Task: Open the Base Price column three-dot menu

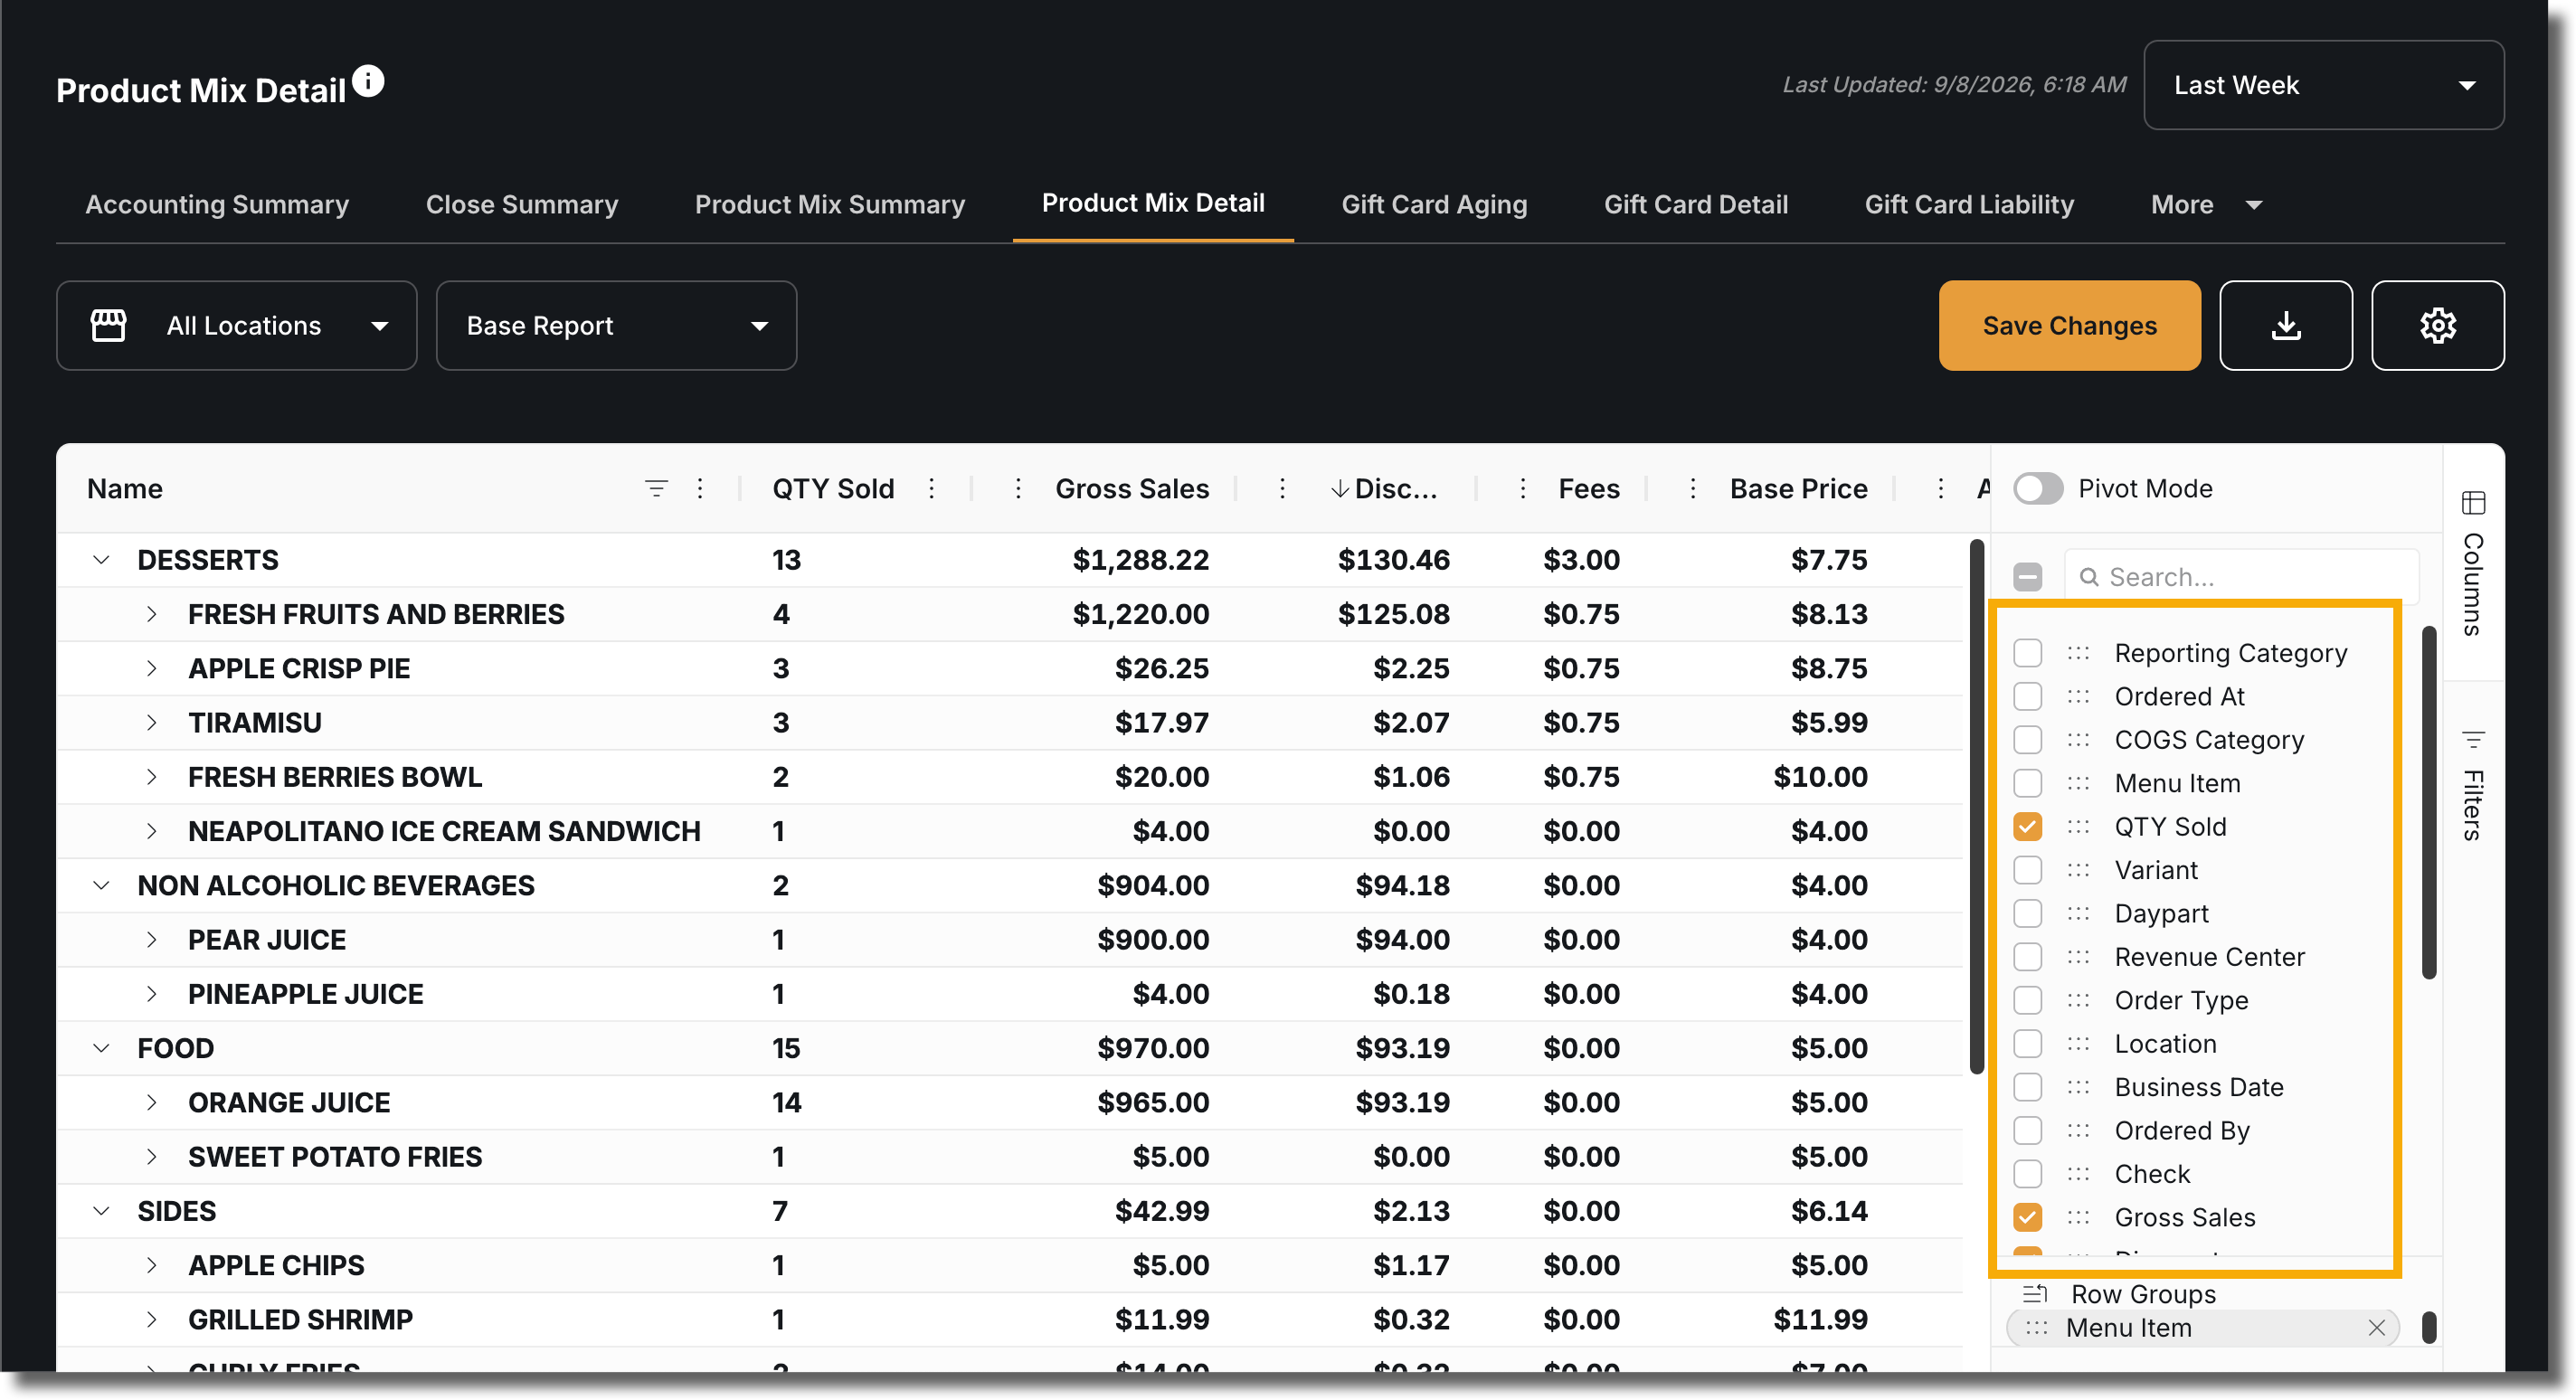Action: [1692, 488]
